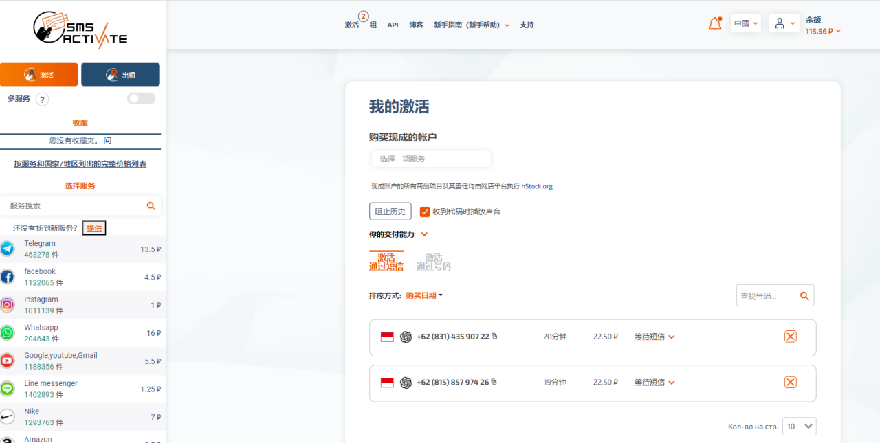Open the items-per-page dropdown showing 10
881x444 pixels.
(x=799, y=425)
